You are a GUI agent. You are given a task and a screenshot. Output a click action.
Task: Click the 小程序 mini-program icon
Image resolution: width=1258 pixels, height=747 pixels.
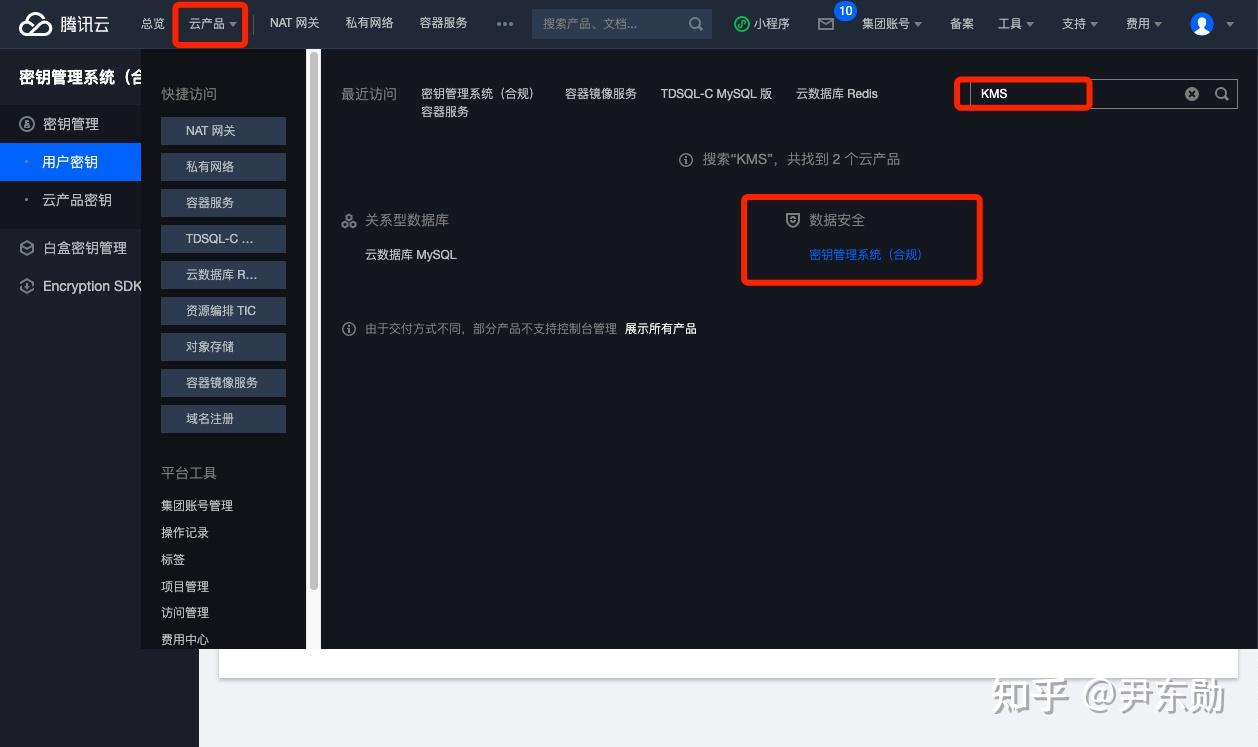741,23
